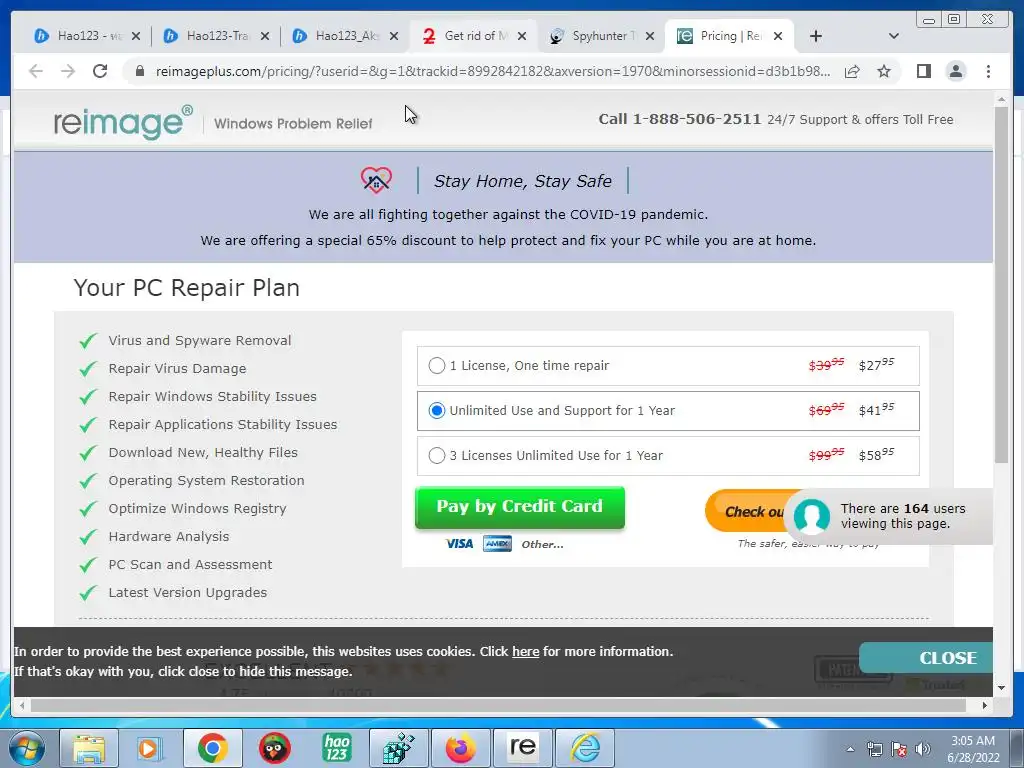
Task: Click the browser forward arrow
Action: pyautogui.click(x=68, y=71)
